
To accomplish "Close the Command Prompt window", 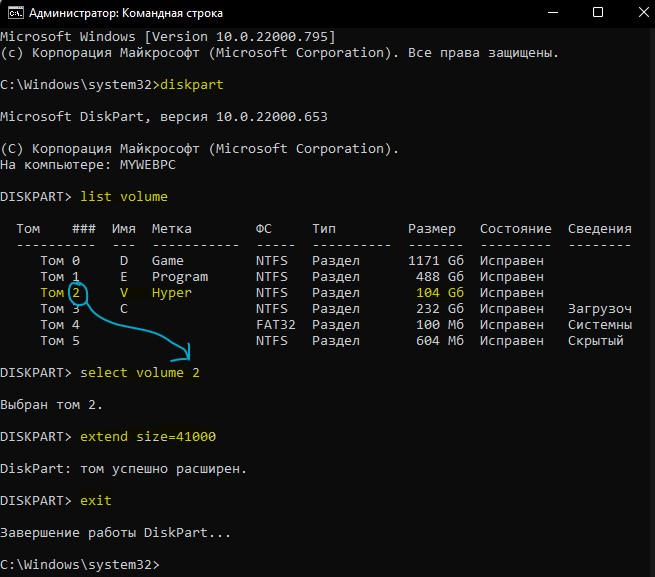I will point(643,13).
